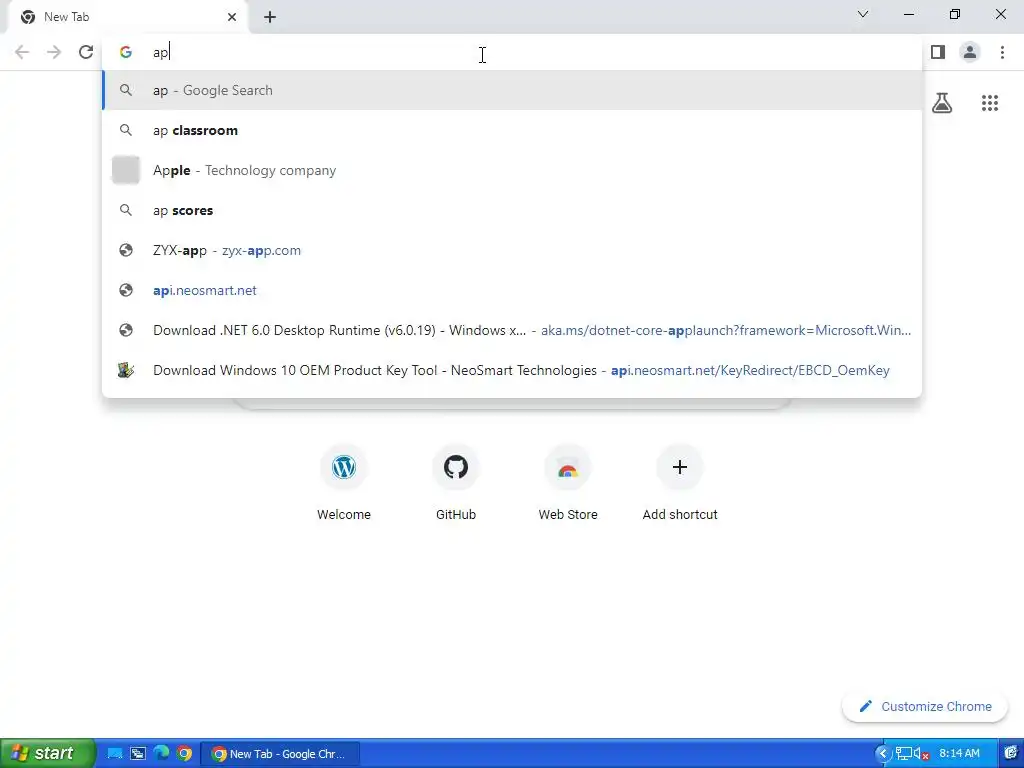Click the tray icon right of the clock
The height and width of the screenshot is (768, 1024).
pyautogui.click(x=1011, y=754)
